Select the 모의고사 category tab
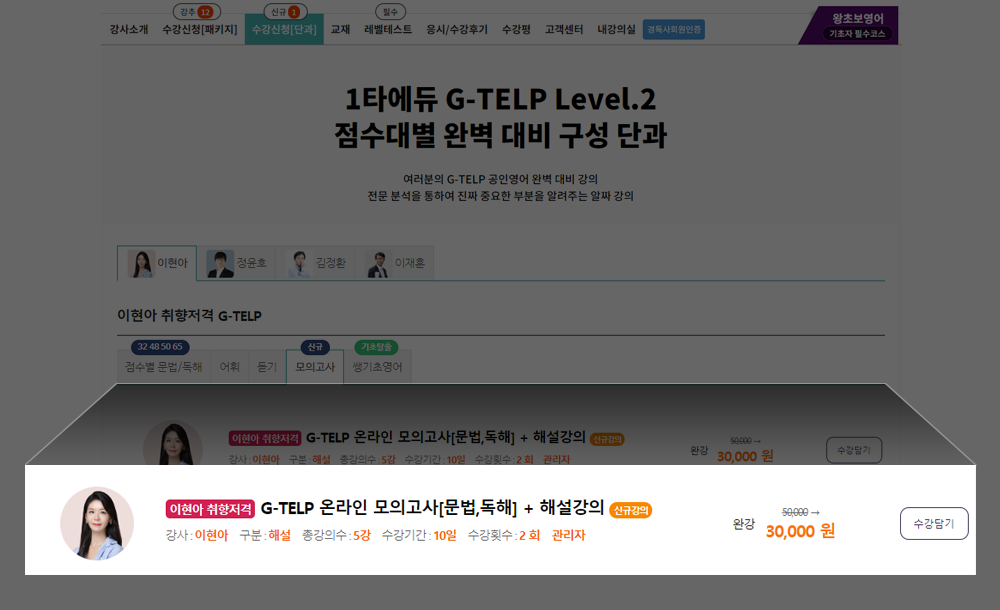This screenshot has width=1000, height=610. 315,367
